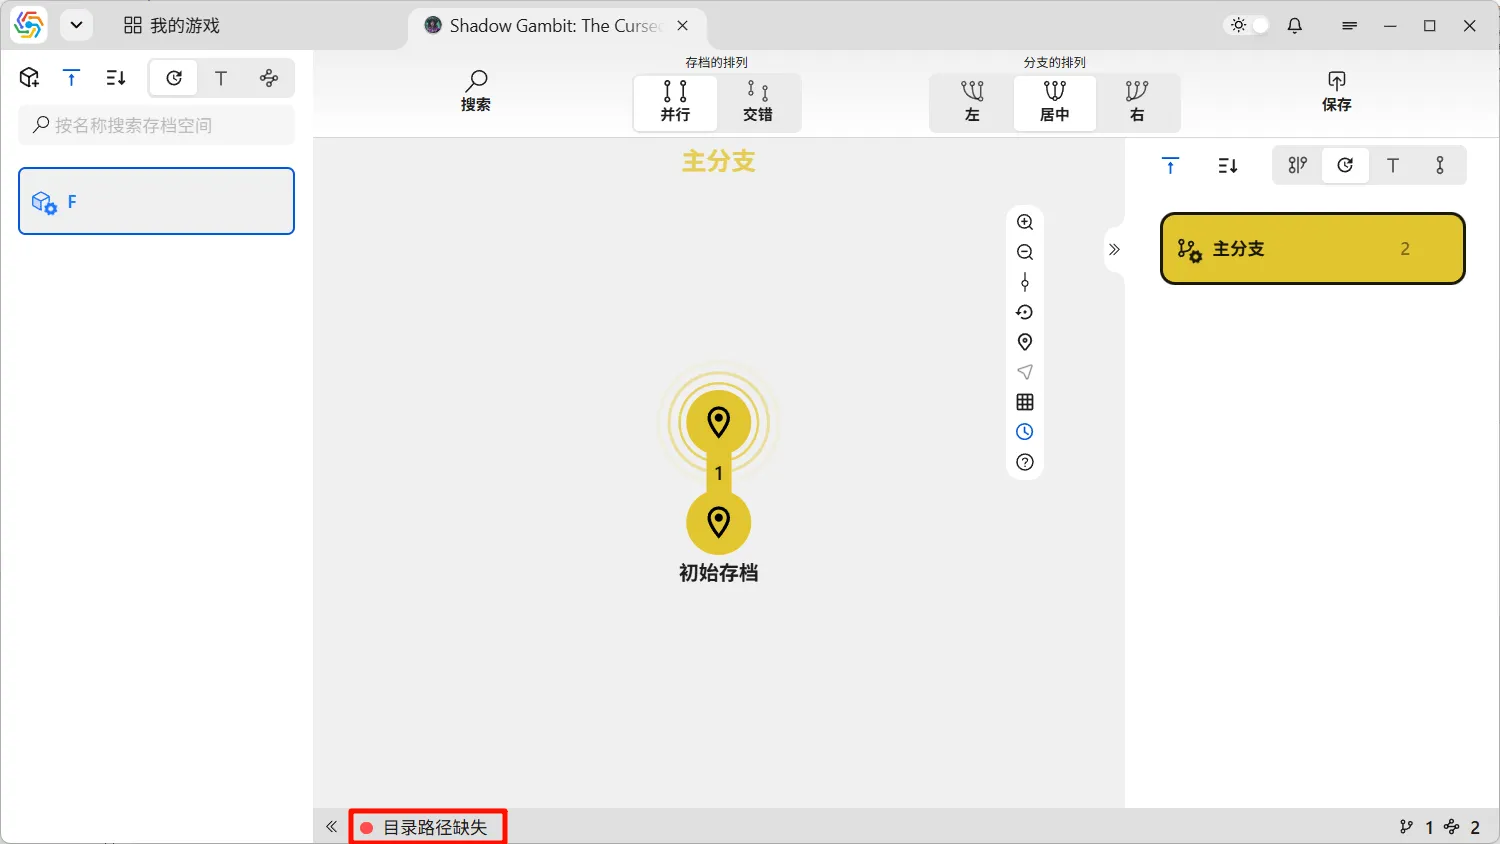Click the add save space cube icon

[x=30, y=78]
